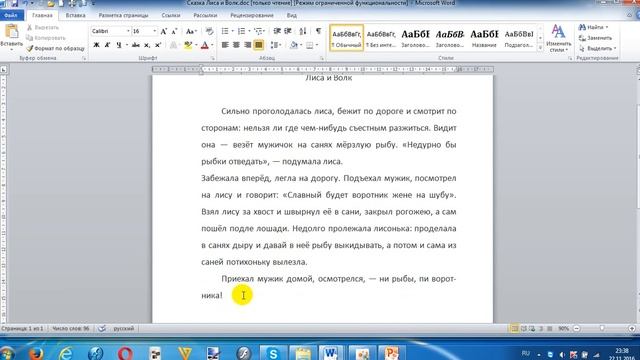This screenshot has width=640, height=360.
Task: Apply the yellow text highlight color
Action: (188, 45)
